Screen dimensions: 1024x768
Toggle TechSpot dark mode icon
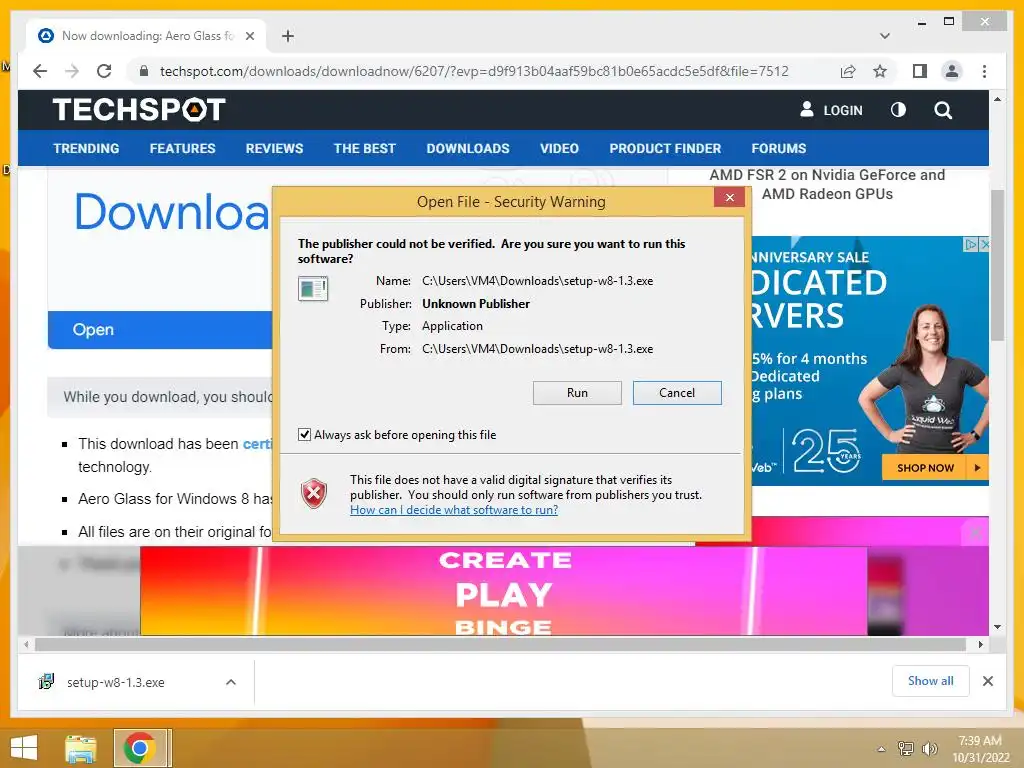pyautogui.click(x=898, y=110)
